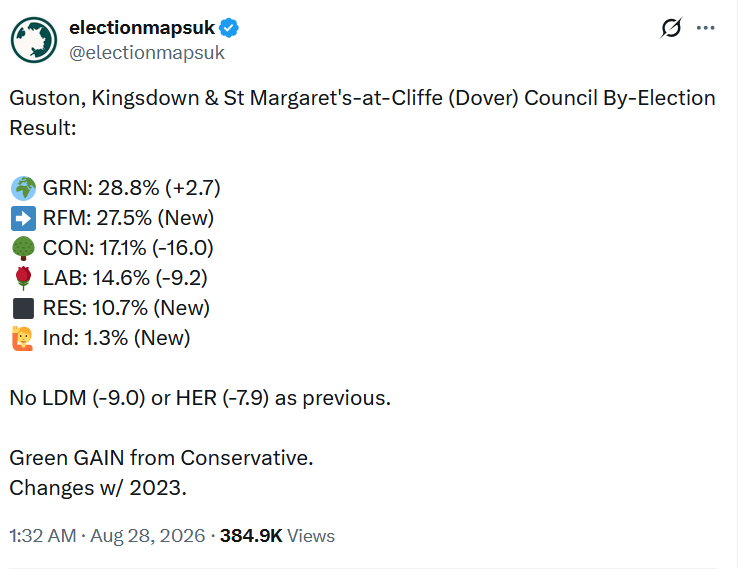This screenshot has height=569, width=741.
Task: Click the electionmapsuk display name
Action: pyautogui.click(x=142, y=28)
